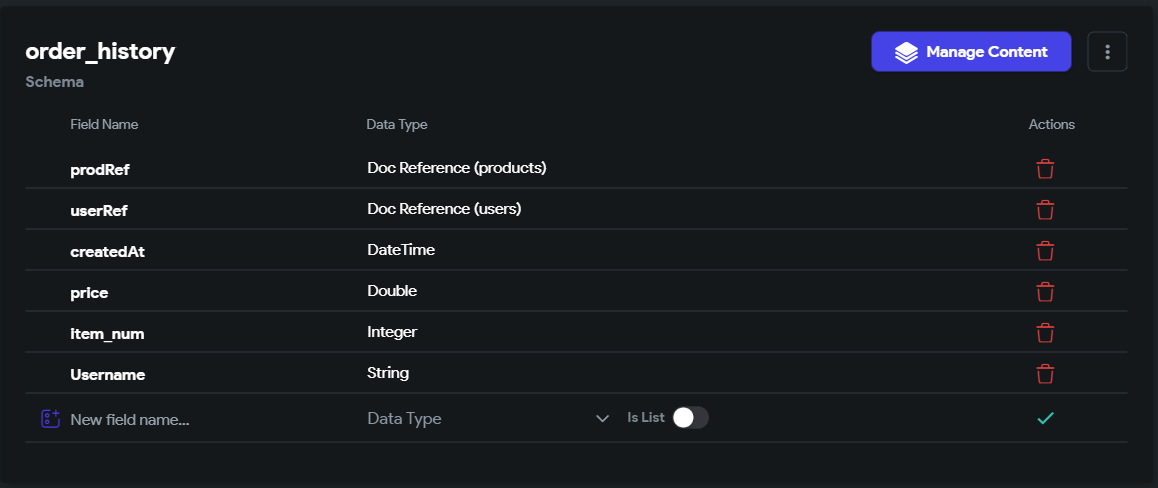Select the Username field row
The image size is (1158, 488).
(576, 374)
